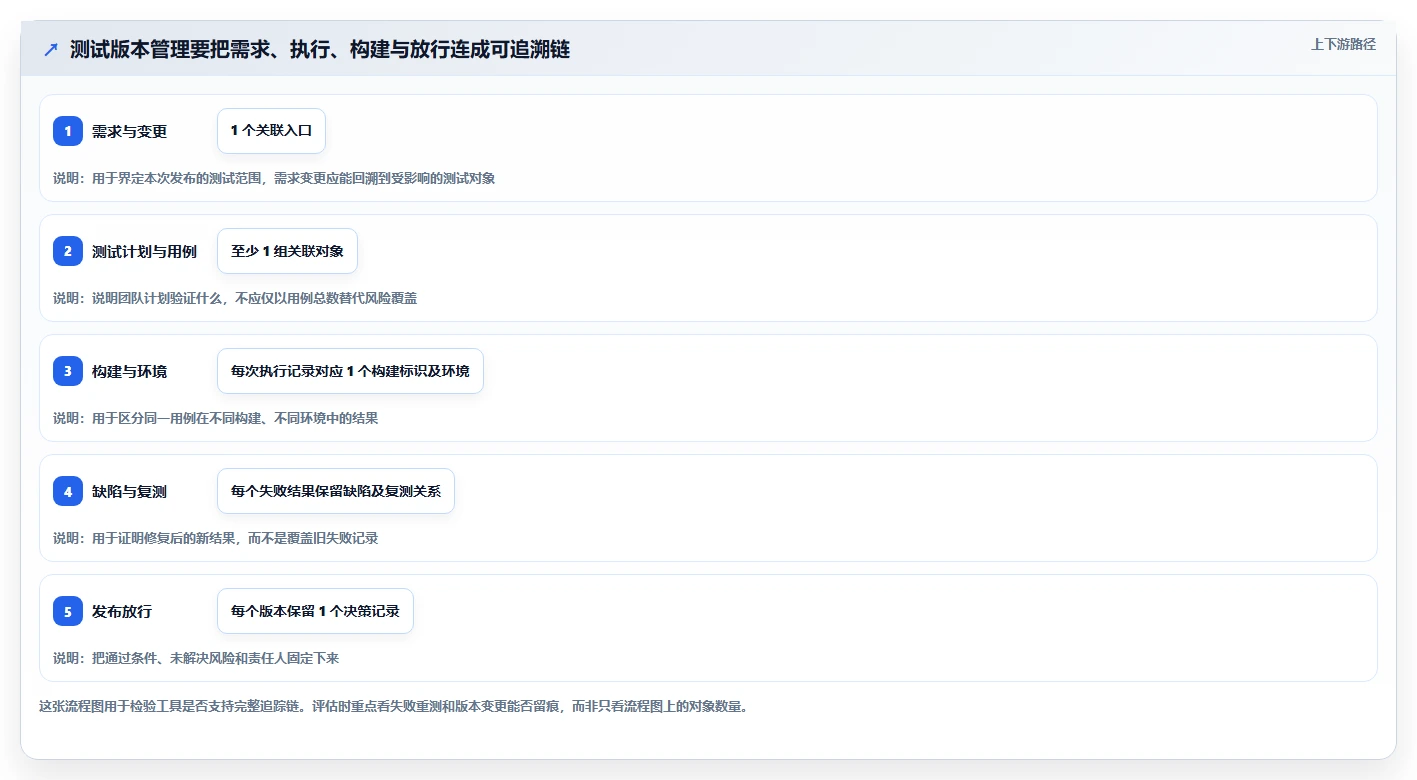The image size is (1417, 780).
Task: Click the 每个版本保留 1 个决策记录 chip
Action: click(315, 611)
